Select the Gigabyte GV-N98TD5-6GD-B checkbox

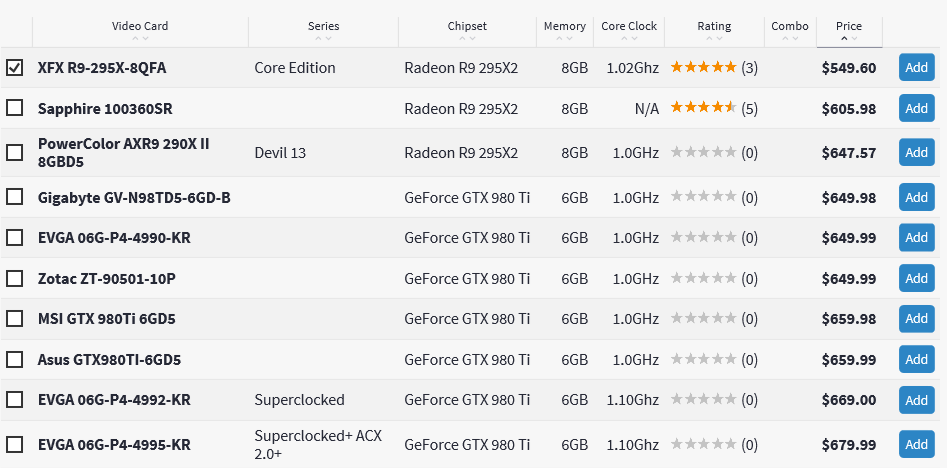click(15, 197)
